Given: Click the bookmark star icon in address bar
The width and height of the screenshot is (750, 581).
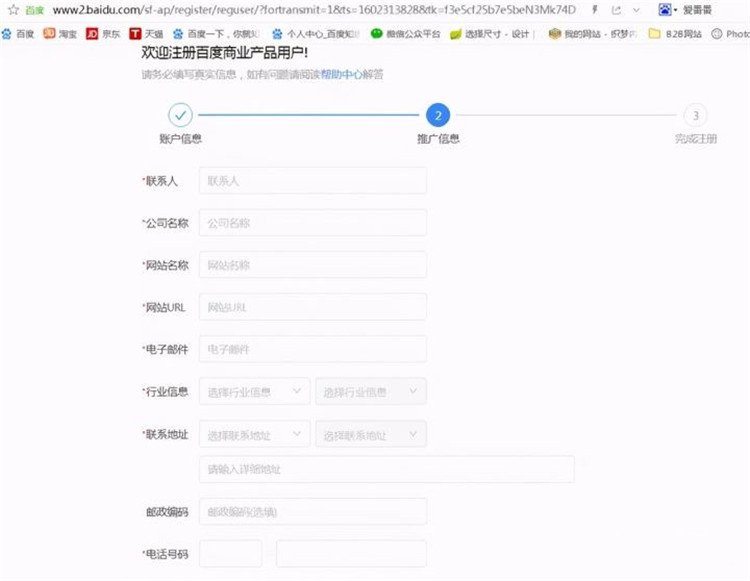Looking at the screenshot, I should pyautogui.click(x=13, y=10).
